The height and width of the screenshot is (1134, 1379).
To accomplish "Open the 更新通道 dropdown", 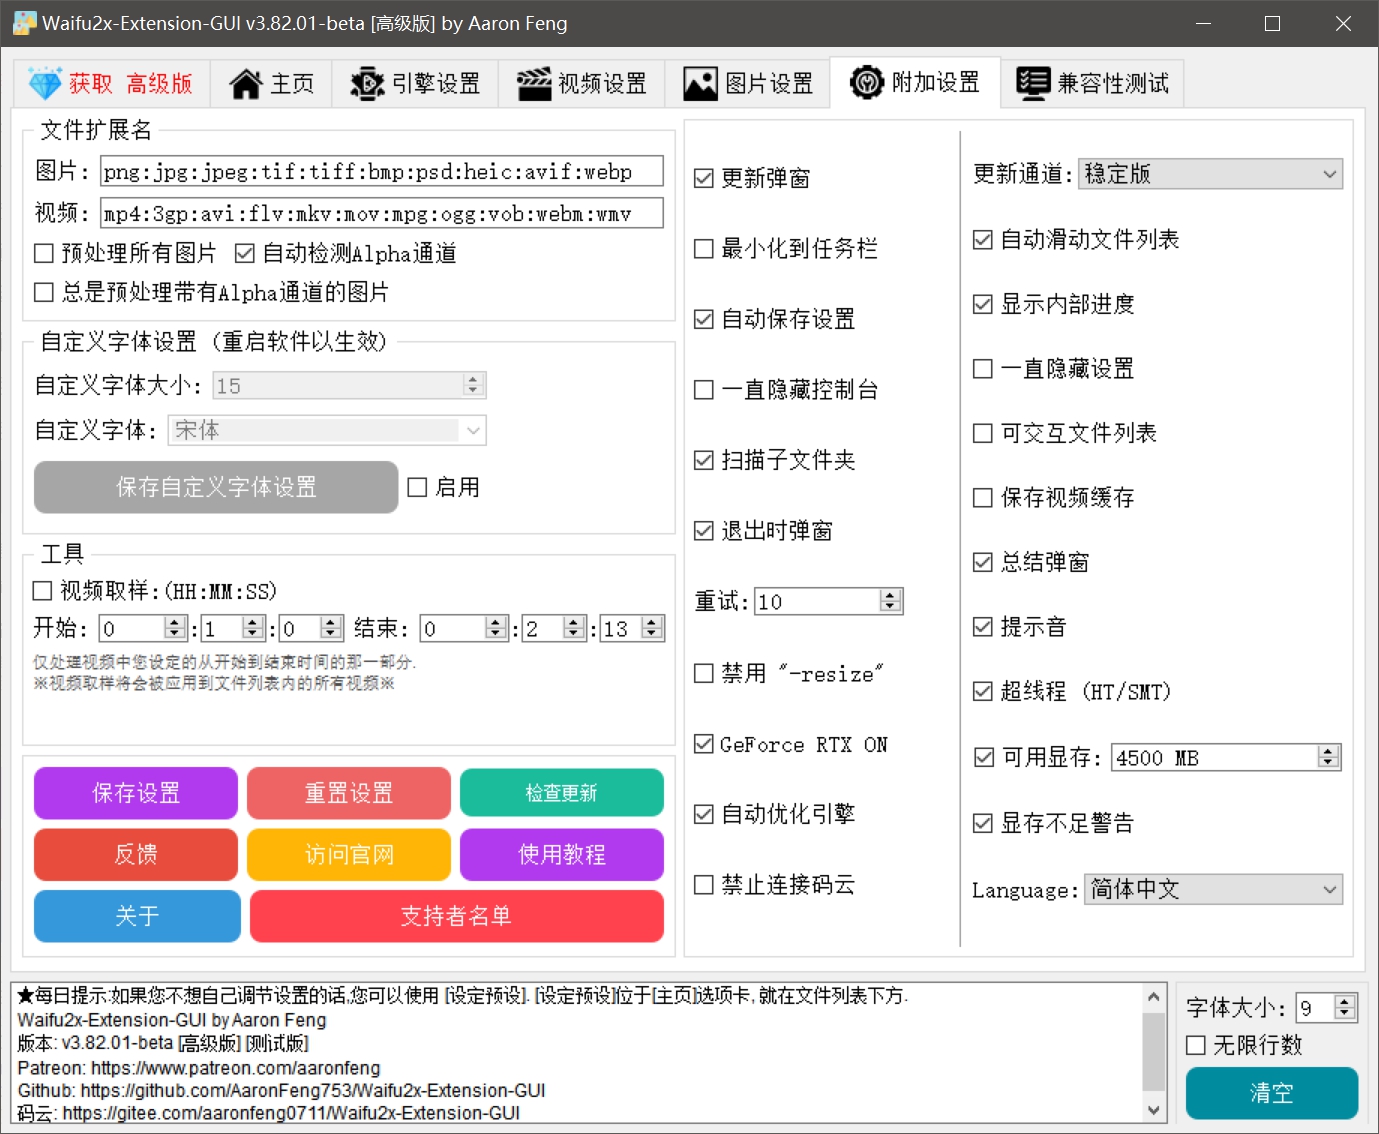I will 1210,174.
